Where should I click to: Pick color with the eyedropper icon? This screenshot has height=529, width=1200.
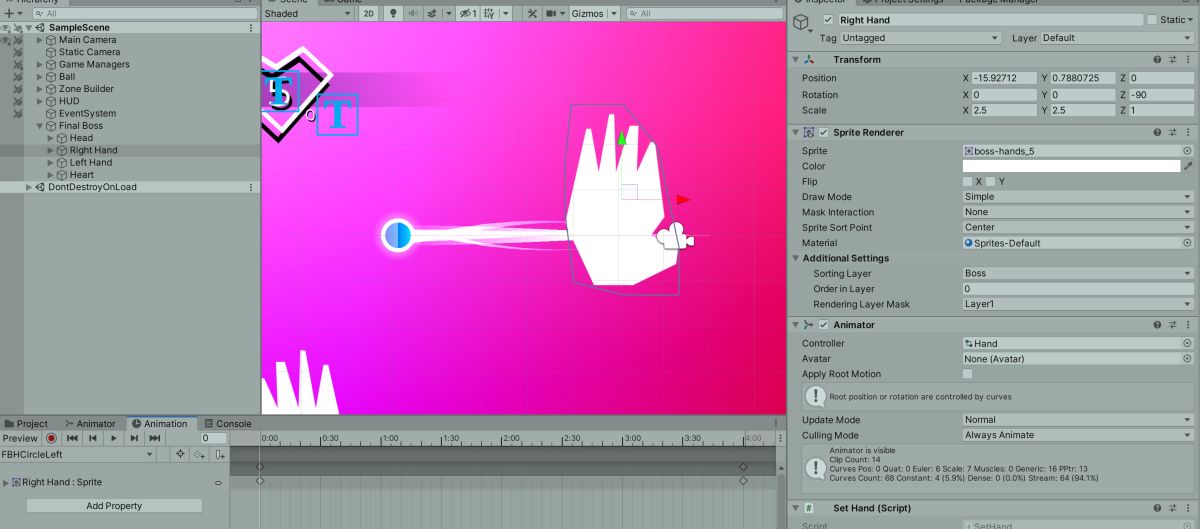tap(1188, 166)
